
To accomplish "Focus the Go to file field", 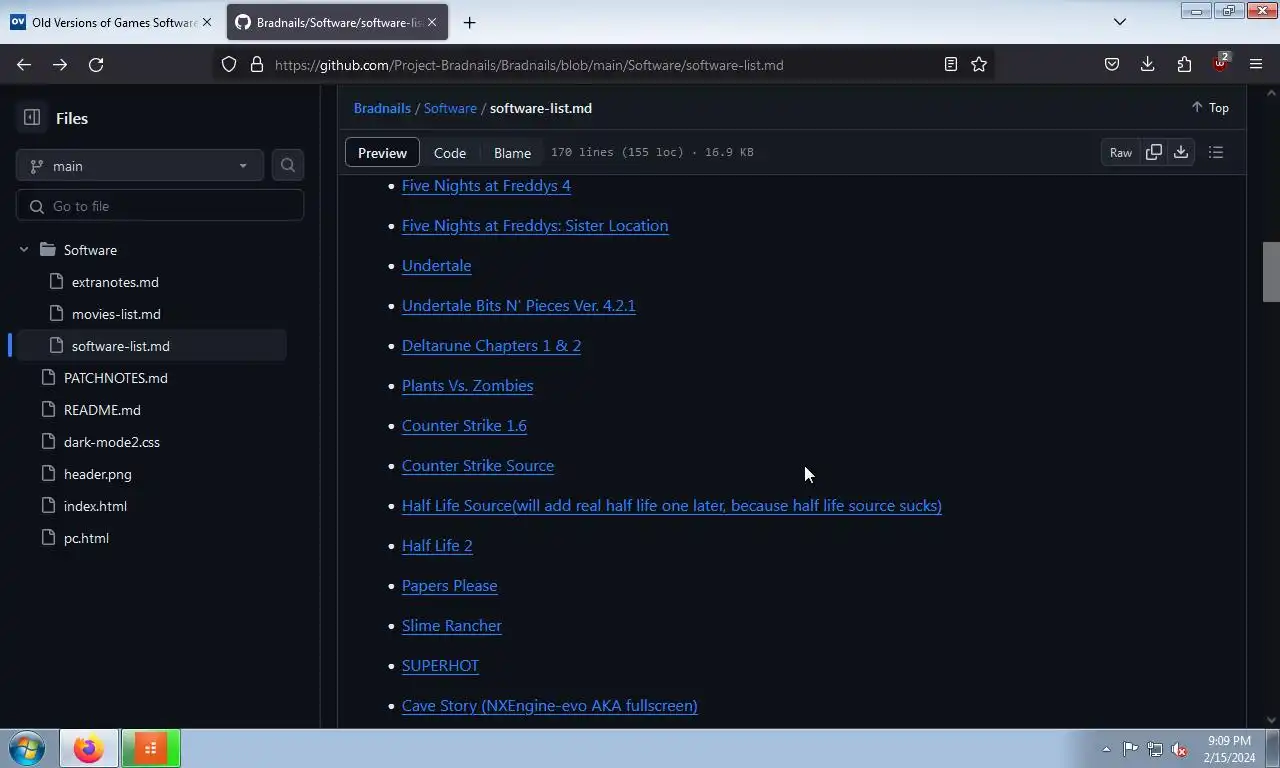I will click(160, 206).
